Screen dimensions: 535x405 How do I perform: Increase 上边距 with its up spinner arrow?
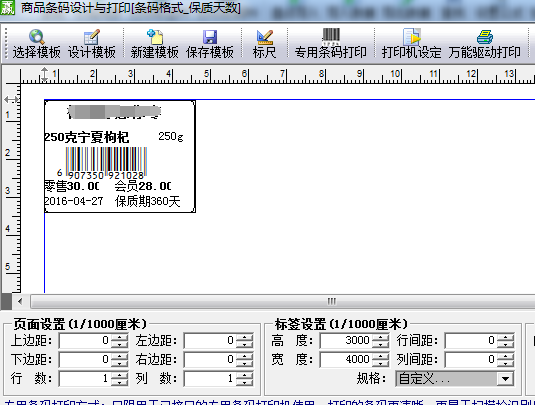pyautogui.click(x=119, y=337)
